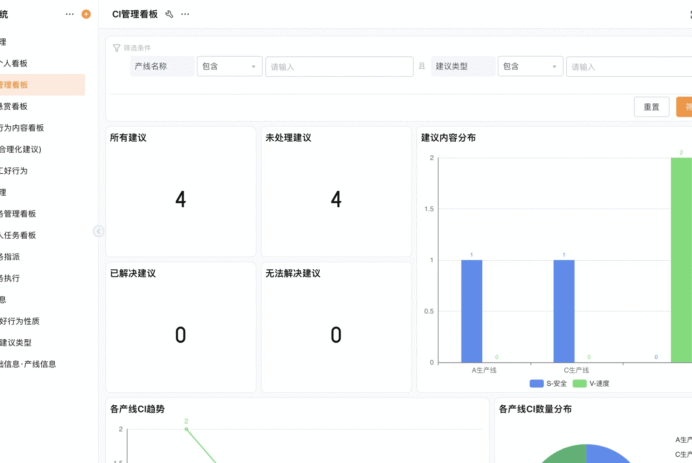692x463 pixels.
Task: Click the CI管理看板 page title
Action: point(135,14)
